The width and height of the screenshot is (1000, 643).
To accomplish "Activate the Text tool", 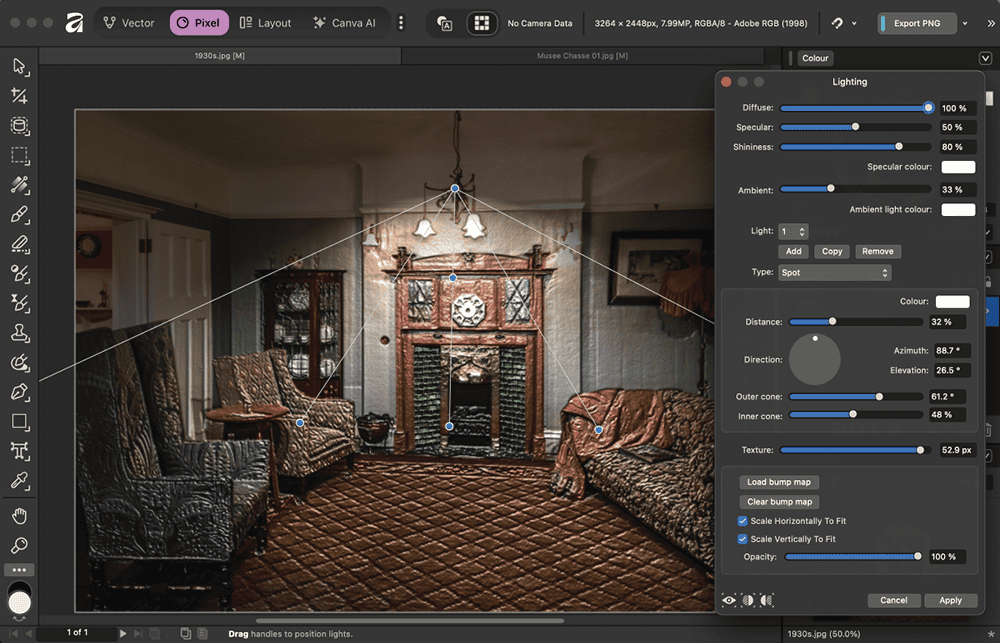I will (x=19, y=451).
